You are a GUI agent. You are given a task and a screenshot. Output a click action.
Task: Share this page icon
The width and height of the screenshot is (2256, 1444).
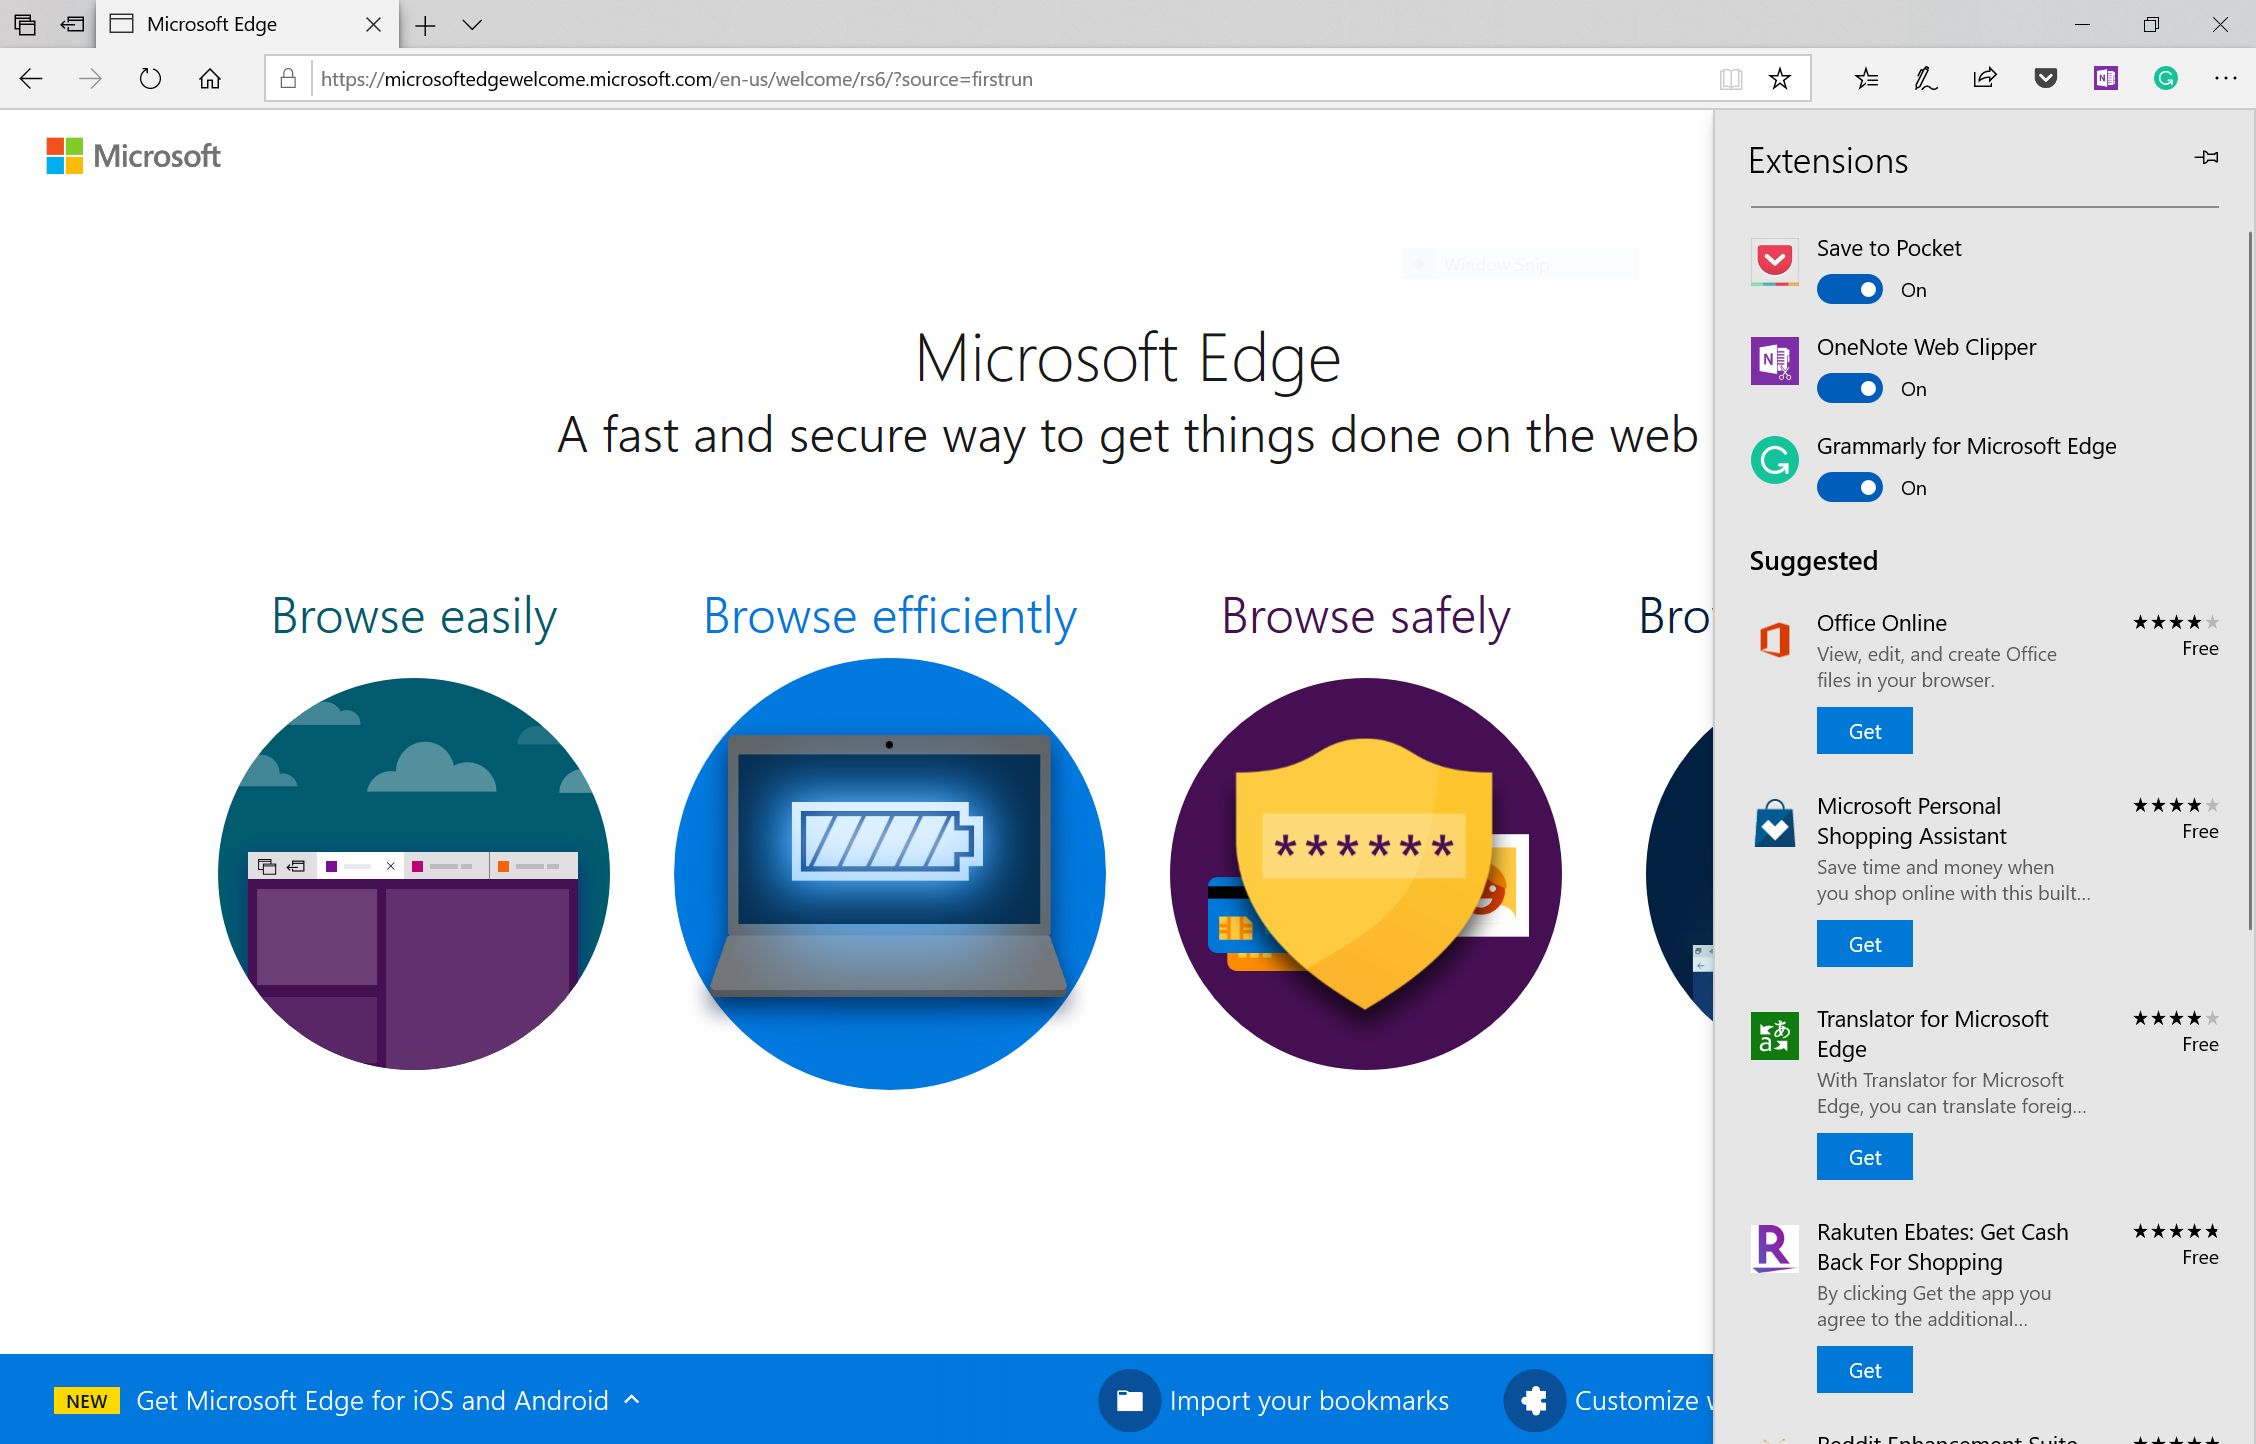[1985, 79]
